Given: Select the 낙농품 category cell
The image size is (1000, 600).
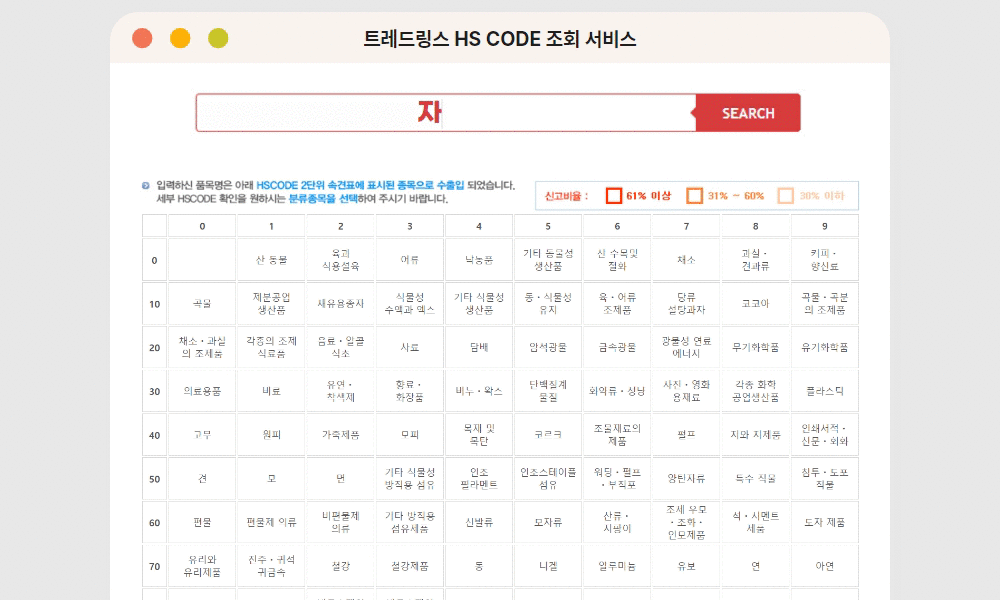Looking at the screenshot, I should point(479,260).
